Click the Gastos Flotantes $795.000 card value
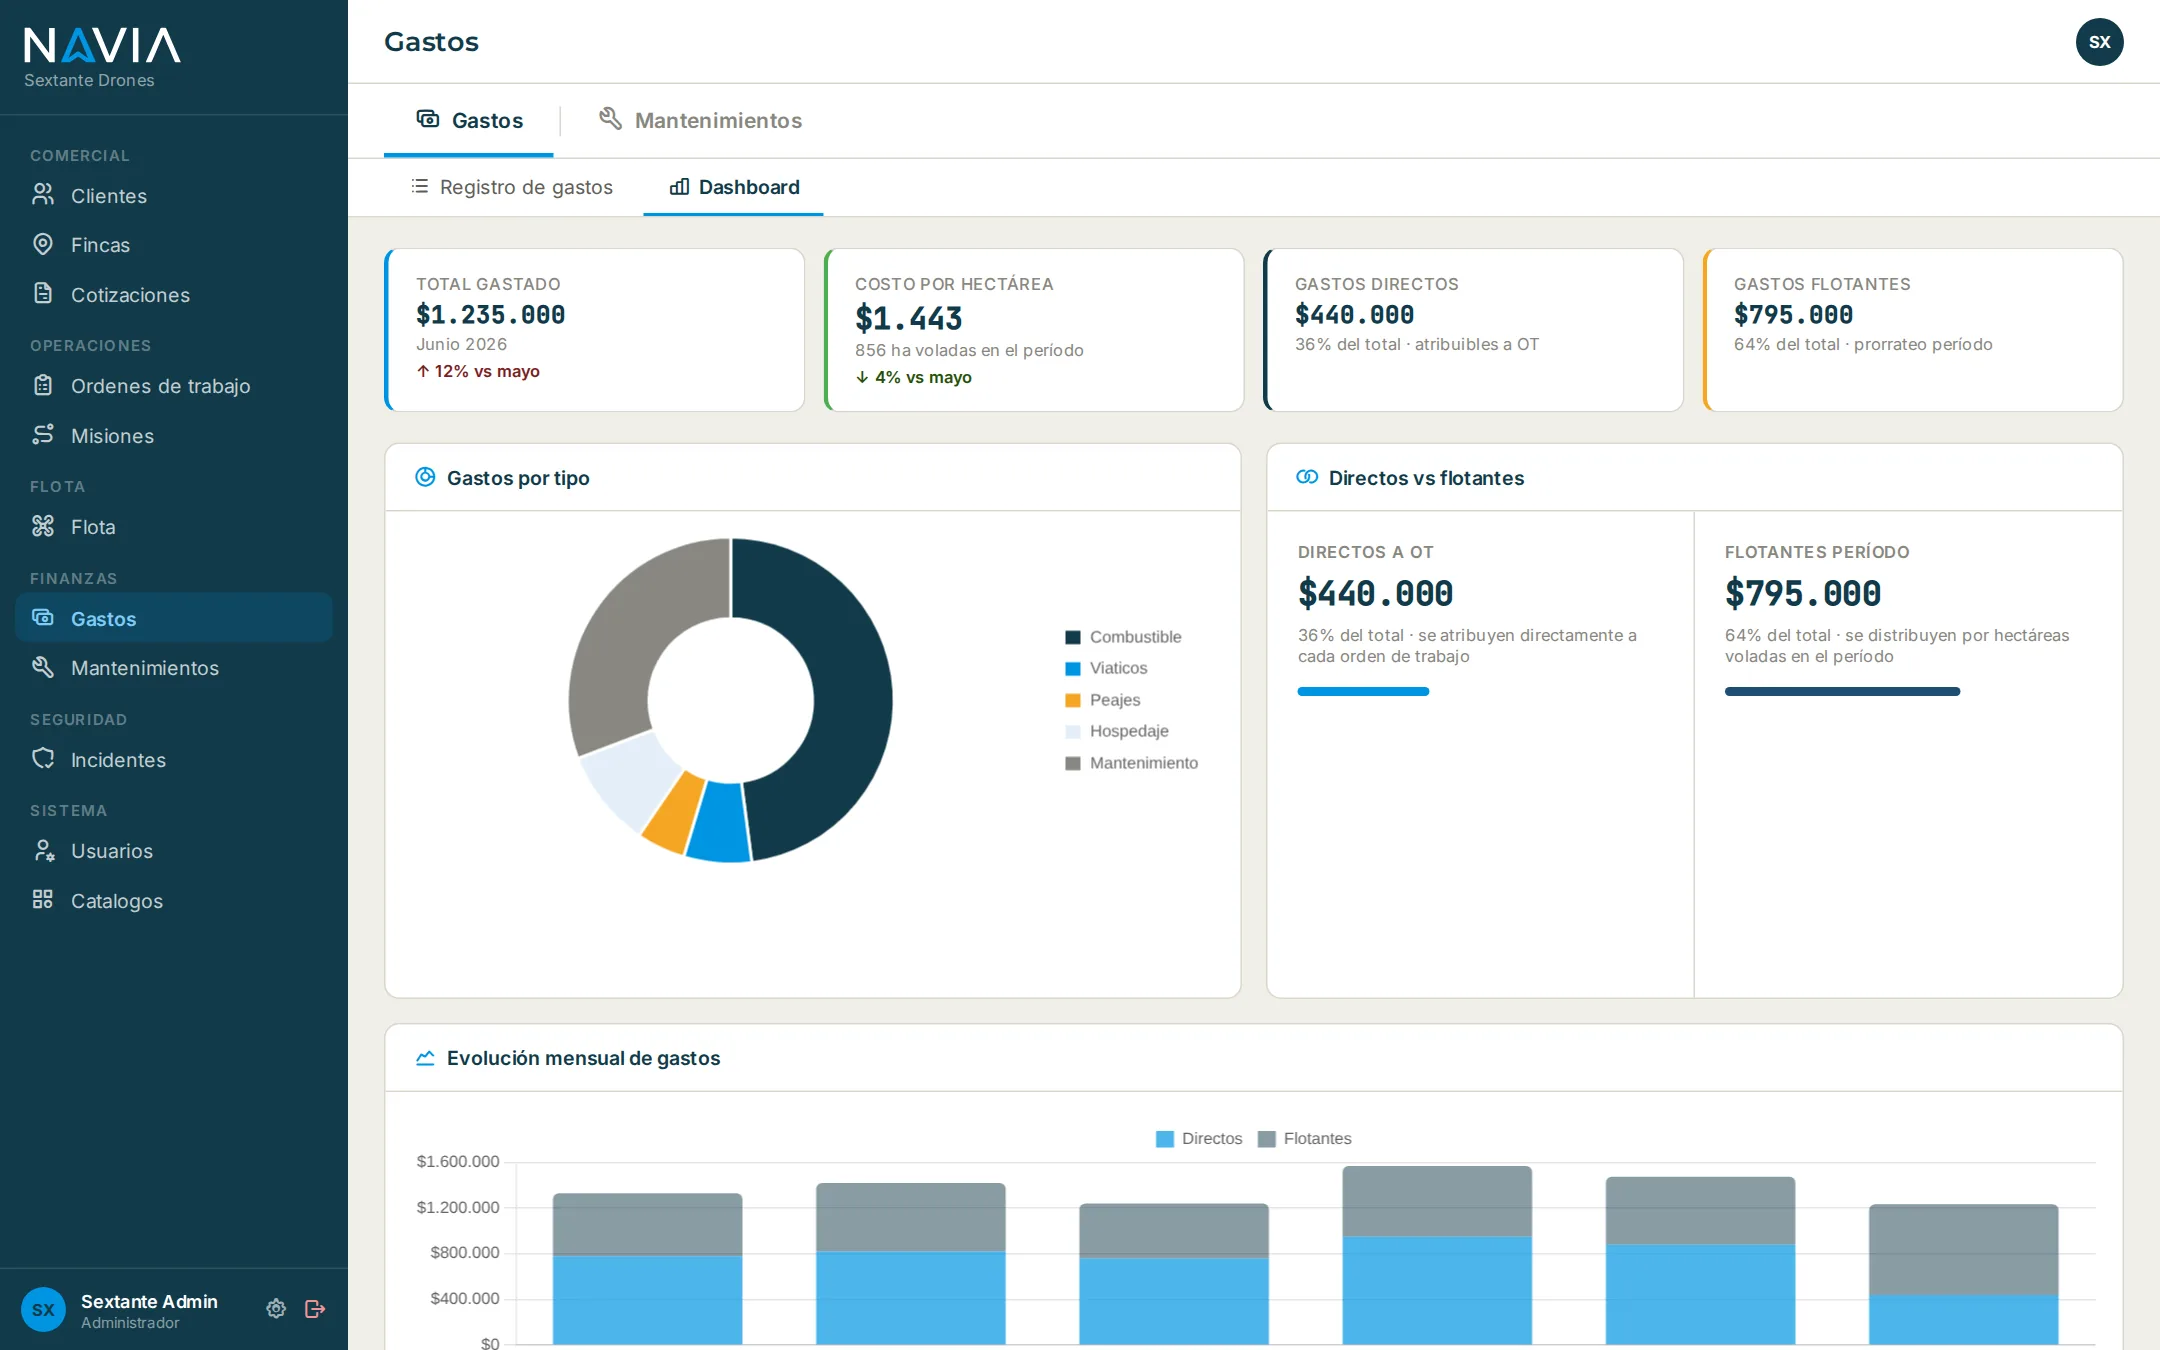The height and width of the screenshot is (1350, 2160). click(x=1793, y=314)
